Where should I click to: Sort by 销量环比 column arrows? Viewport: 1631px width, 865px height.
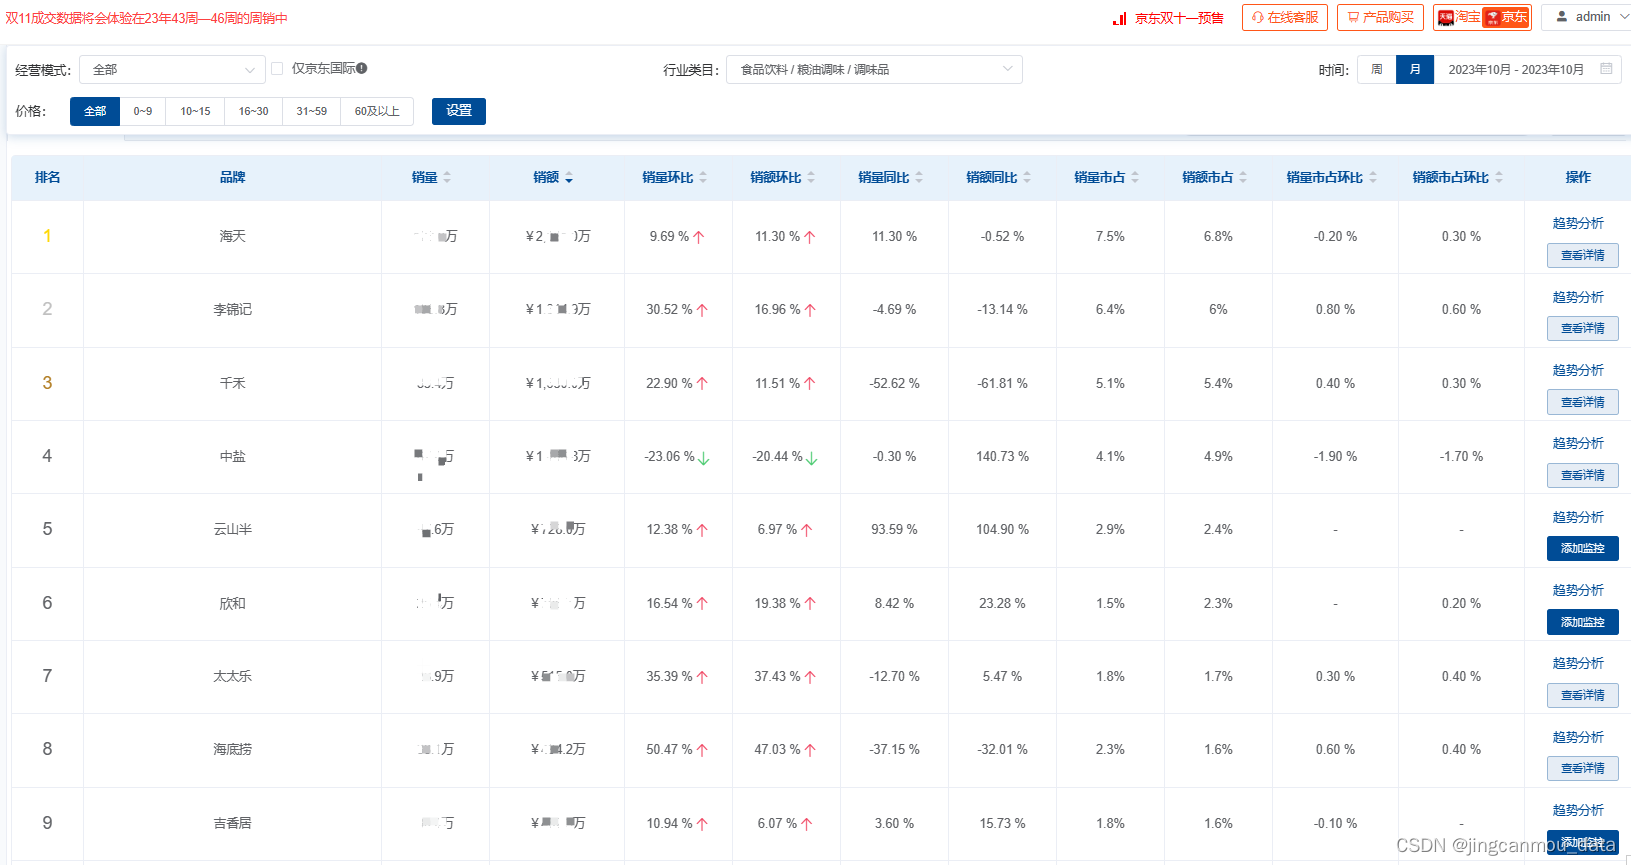[703, 177]
